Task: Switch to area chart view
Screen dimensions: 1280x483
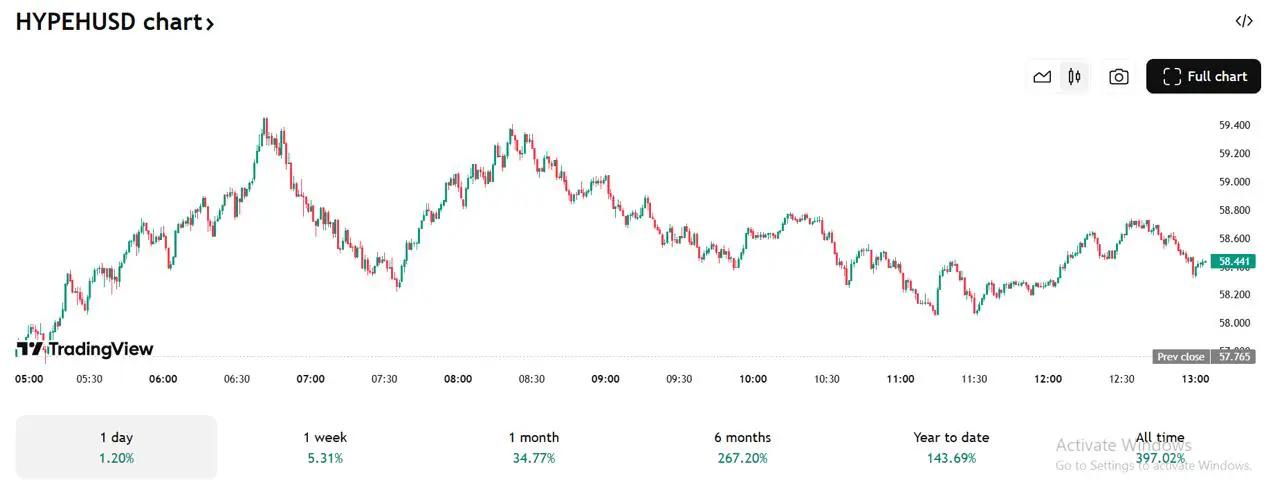Action: point(1042,77)
